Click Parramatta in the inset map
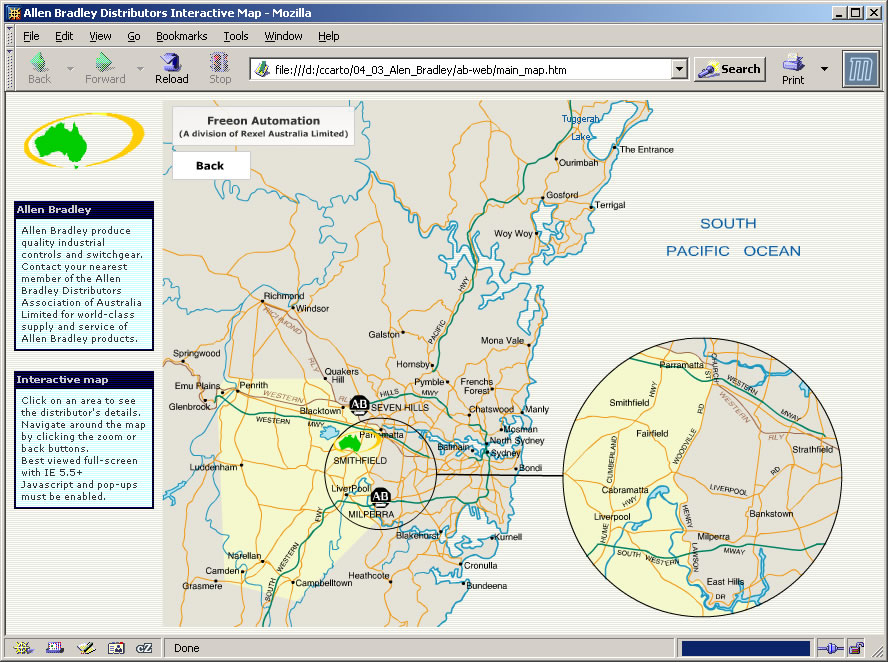 click(682, 365)
